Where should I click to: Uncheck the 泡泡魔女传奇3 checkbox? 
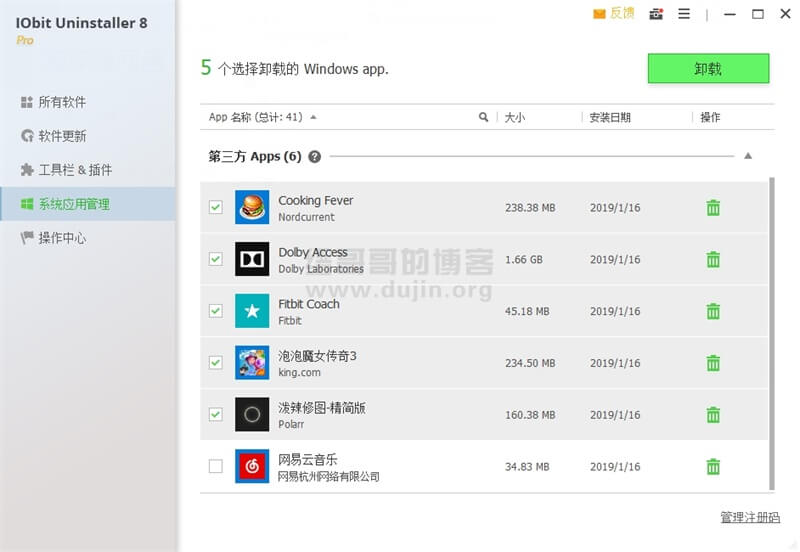[216, 363]
